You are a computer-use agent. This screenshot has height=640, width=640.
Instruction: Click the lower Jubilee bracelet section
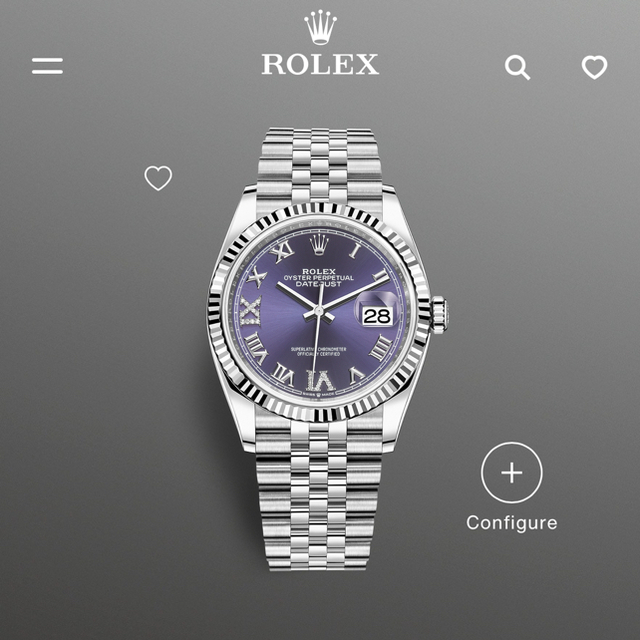click(x=319, y=496)
